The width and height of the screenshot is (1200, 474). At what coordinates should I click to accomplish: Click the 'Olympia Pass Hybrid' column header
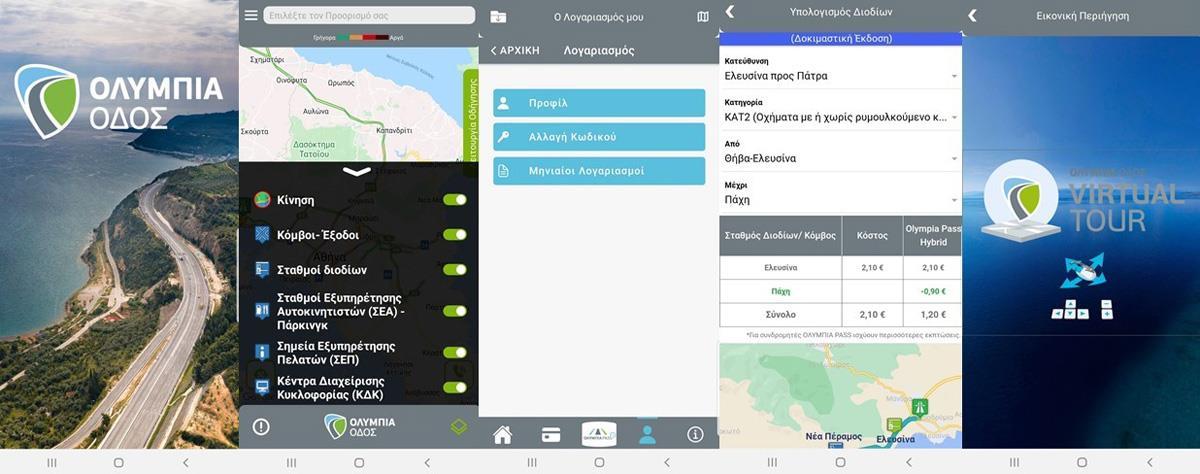(932, 235)
